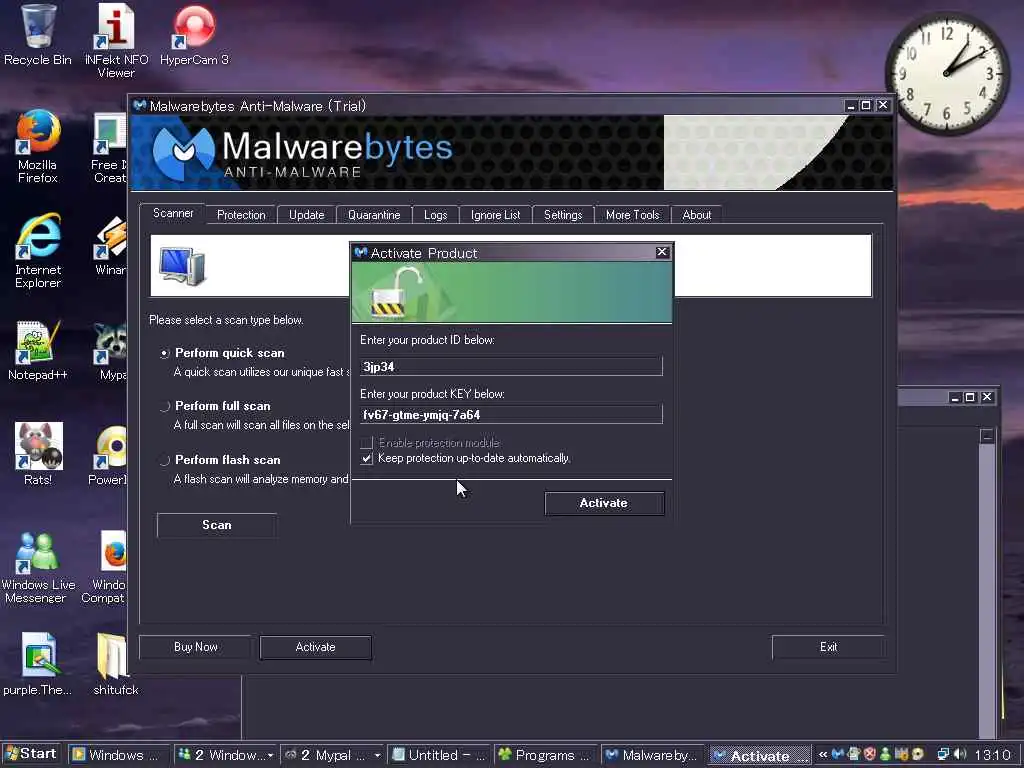Click the product KEY input field
The image size is (1024, 768).
click(511, 415)
